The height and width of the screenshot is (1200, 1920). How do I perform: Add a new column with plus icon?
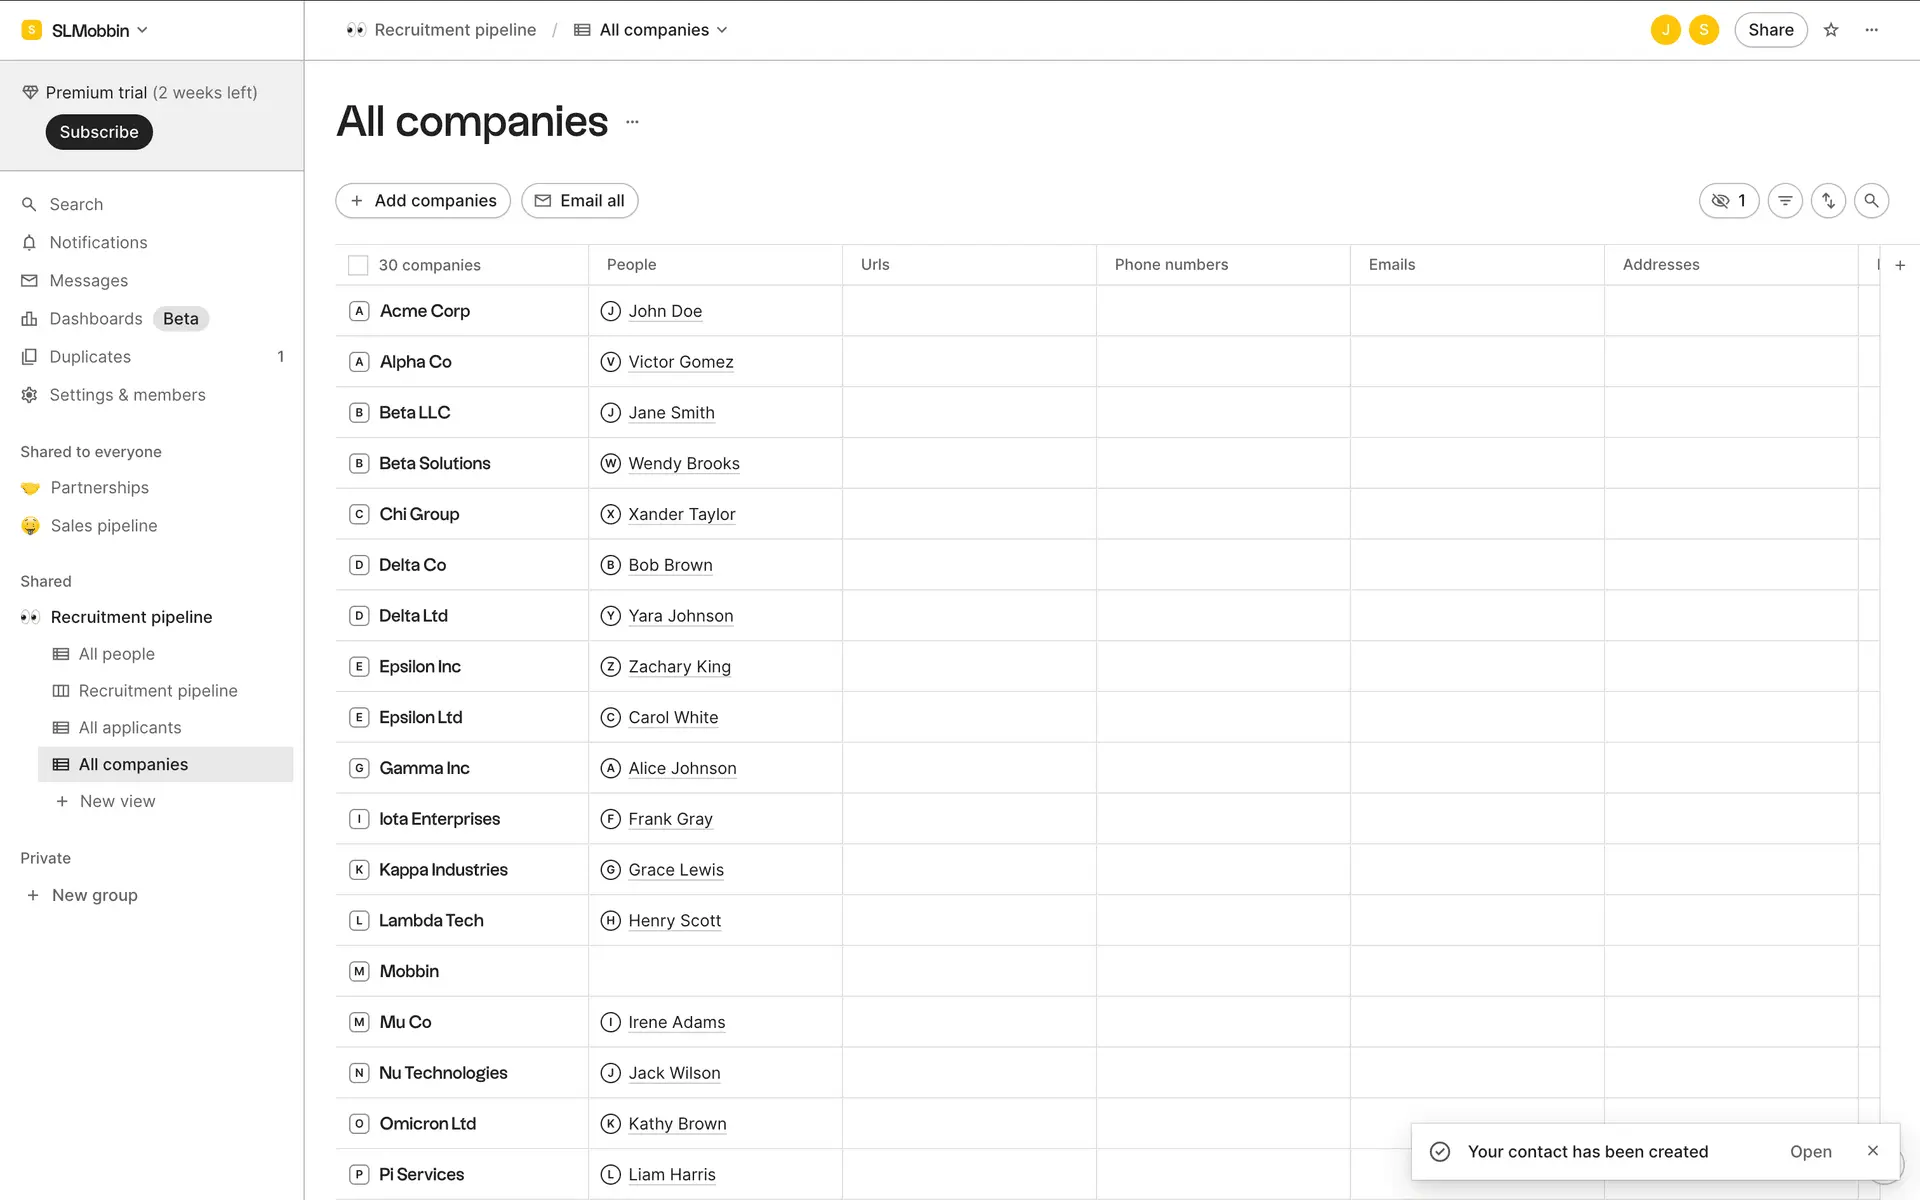[1900, 265]
